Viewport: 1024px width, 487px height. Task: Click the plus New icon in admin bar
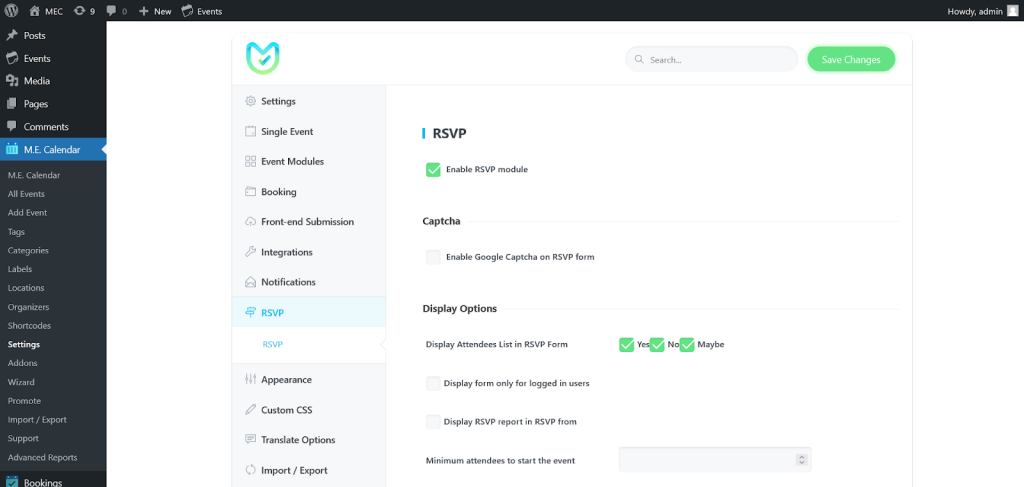coord(144,11)
